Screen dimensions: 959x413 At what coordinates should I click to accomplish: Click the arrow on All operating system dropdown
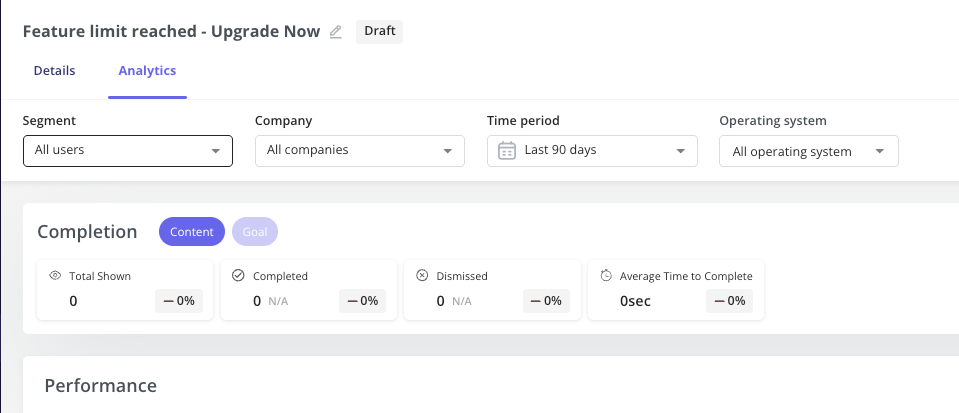[879, 151]
